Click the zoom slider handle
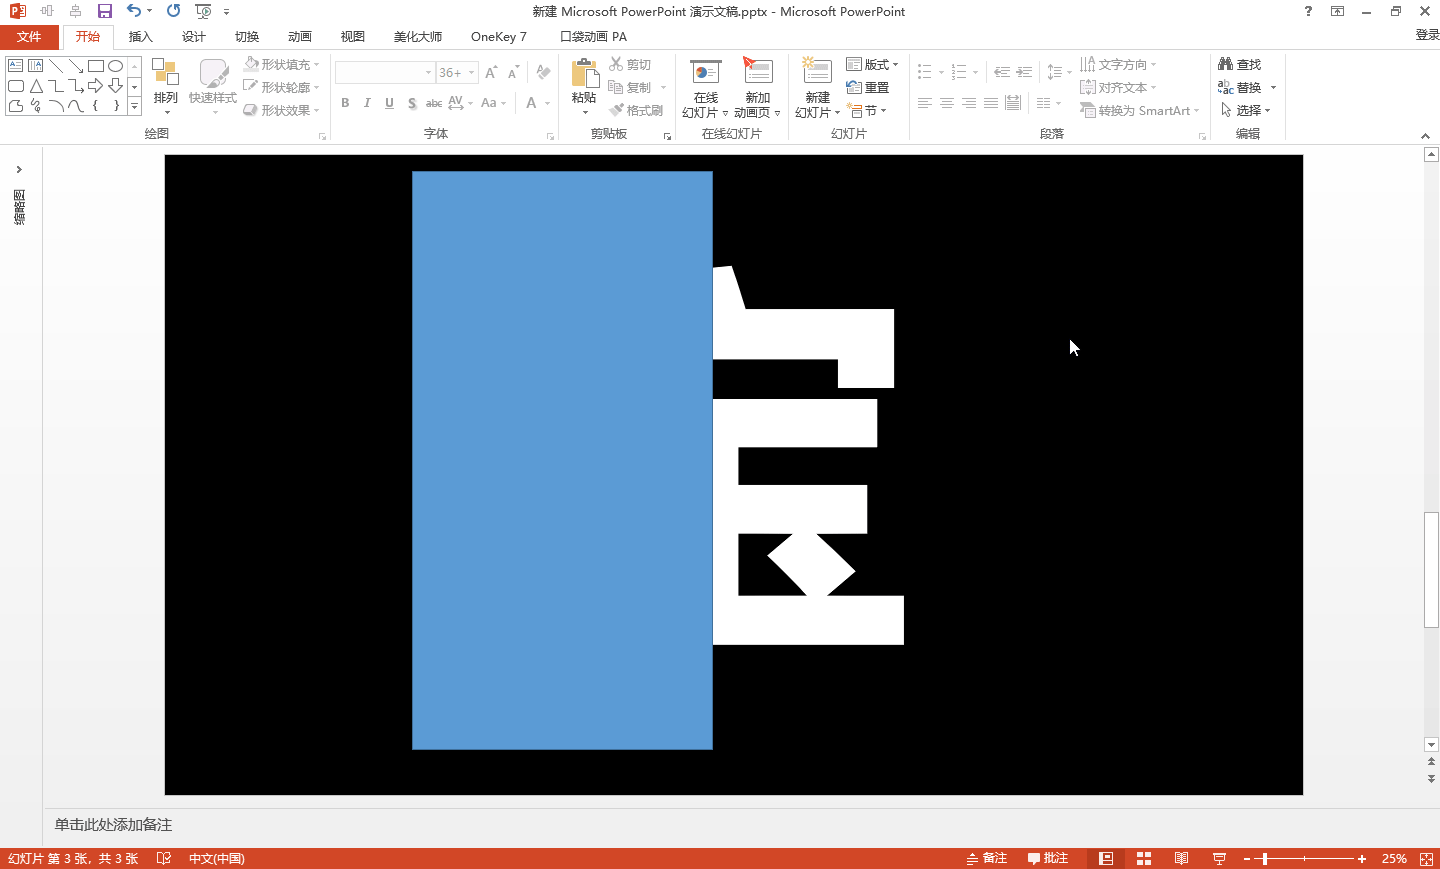This screenshot has width=1440, height=869. [x=1265, y=858]
